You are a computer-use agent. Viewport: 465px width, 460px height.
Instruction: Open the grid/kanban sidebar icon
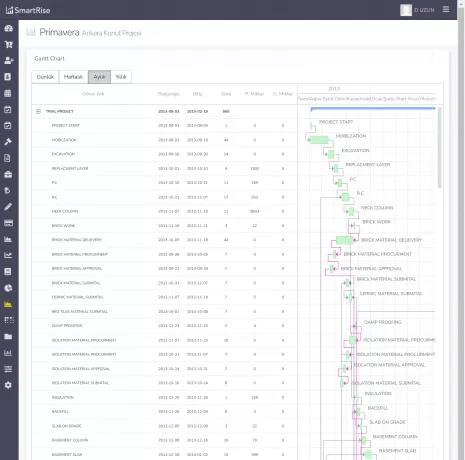pos(9,320)
